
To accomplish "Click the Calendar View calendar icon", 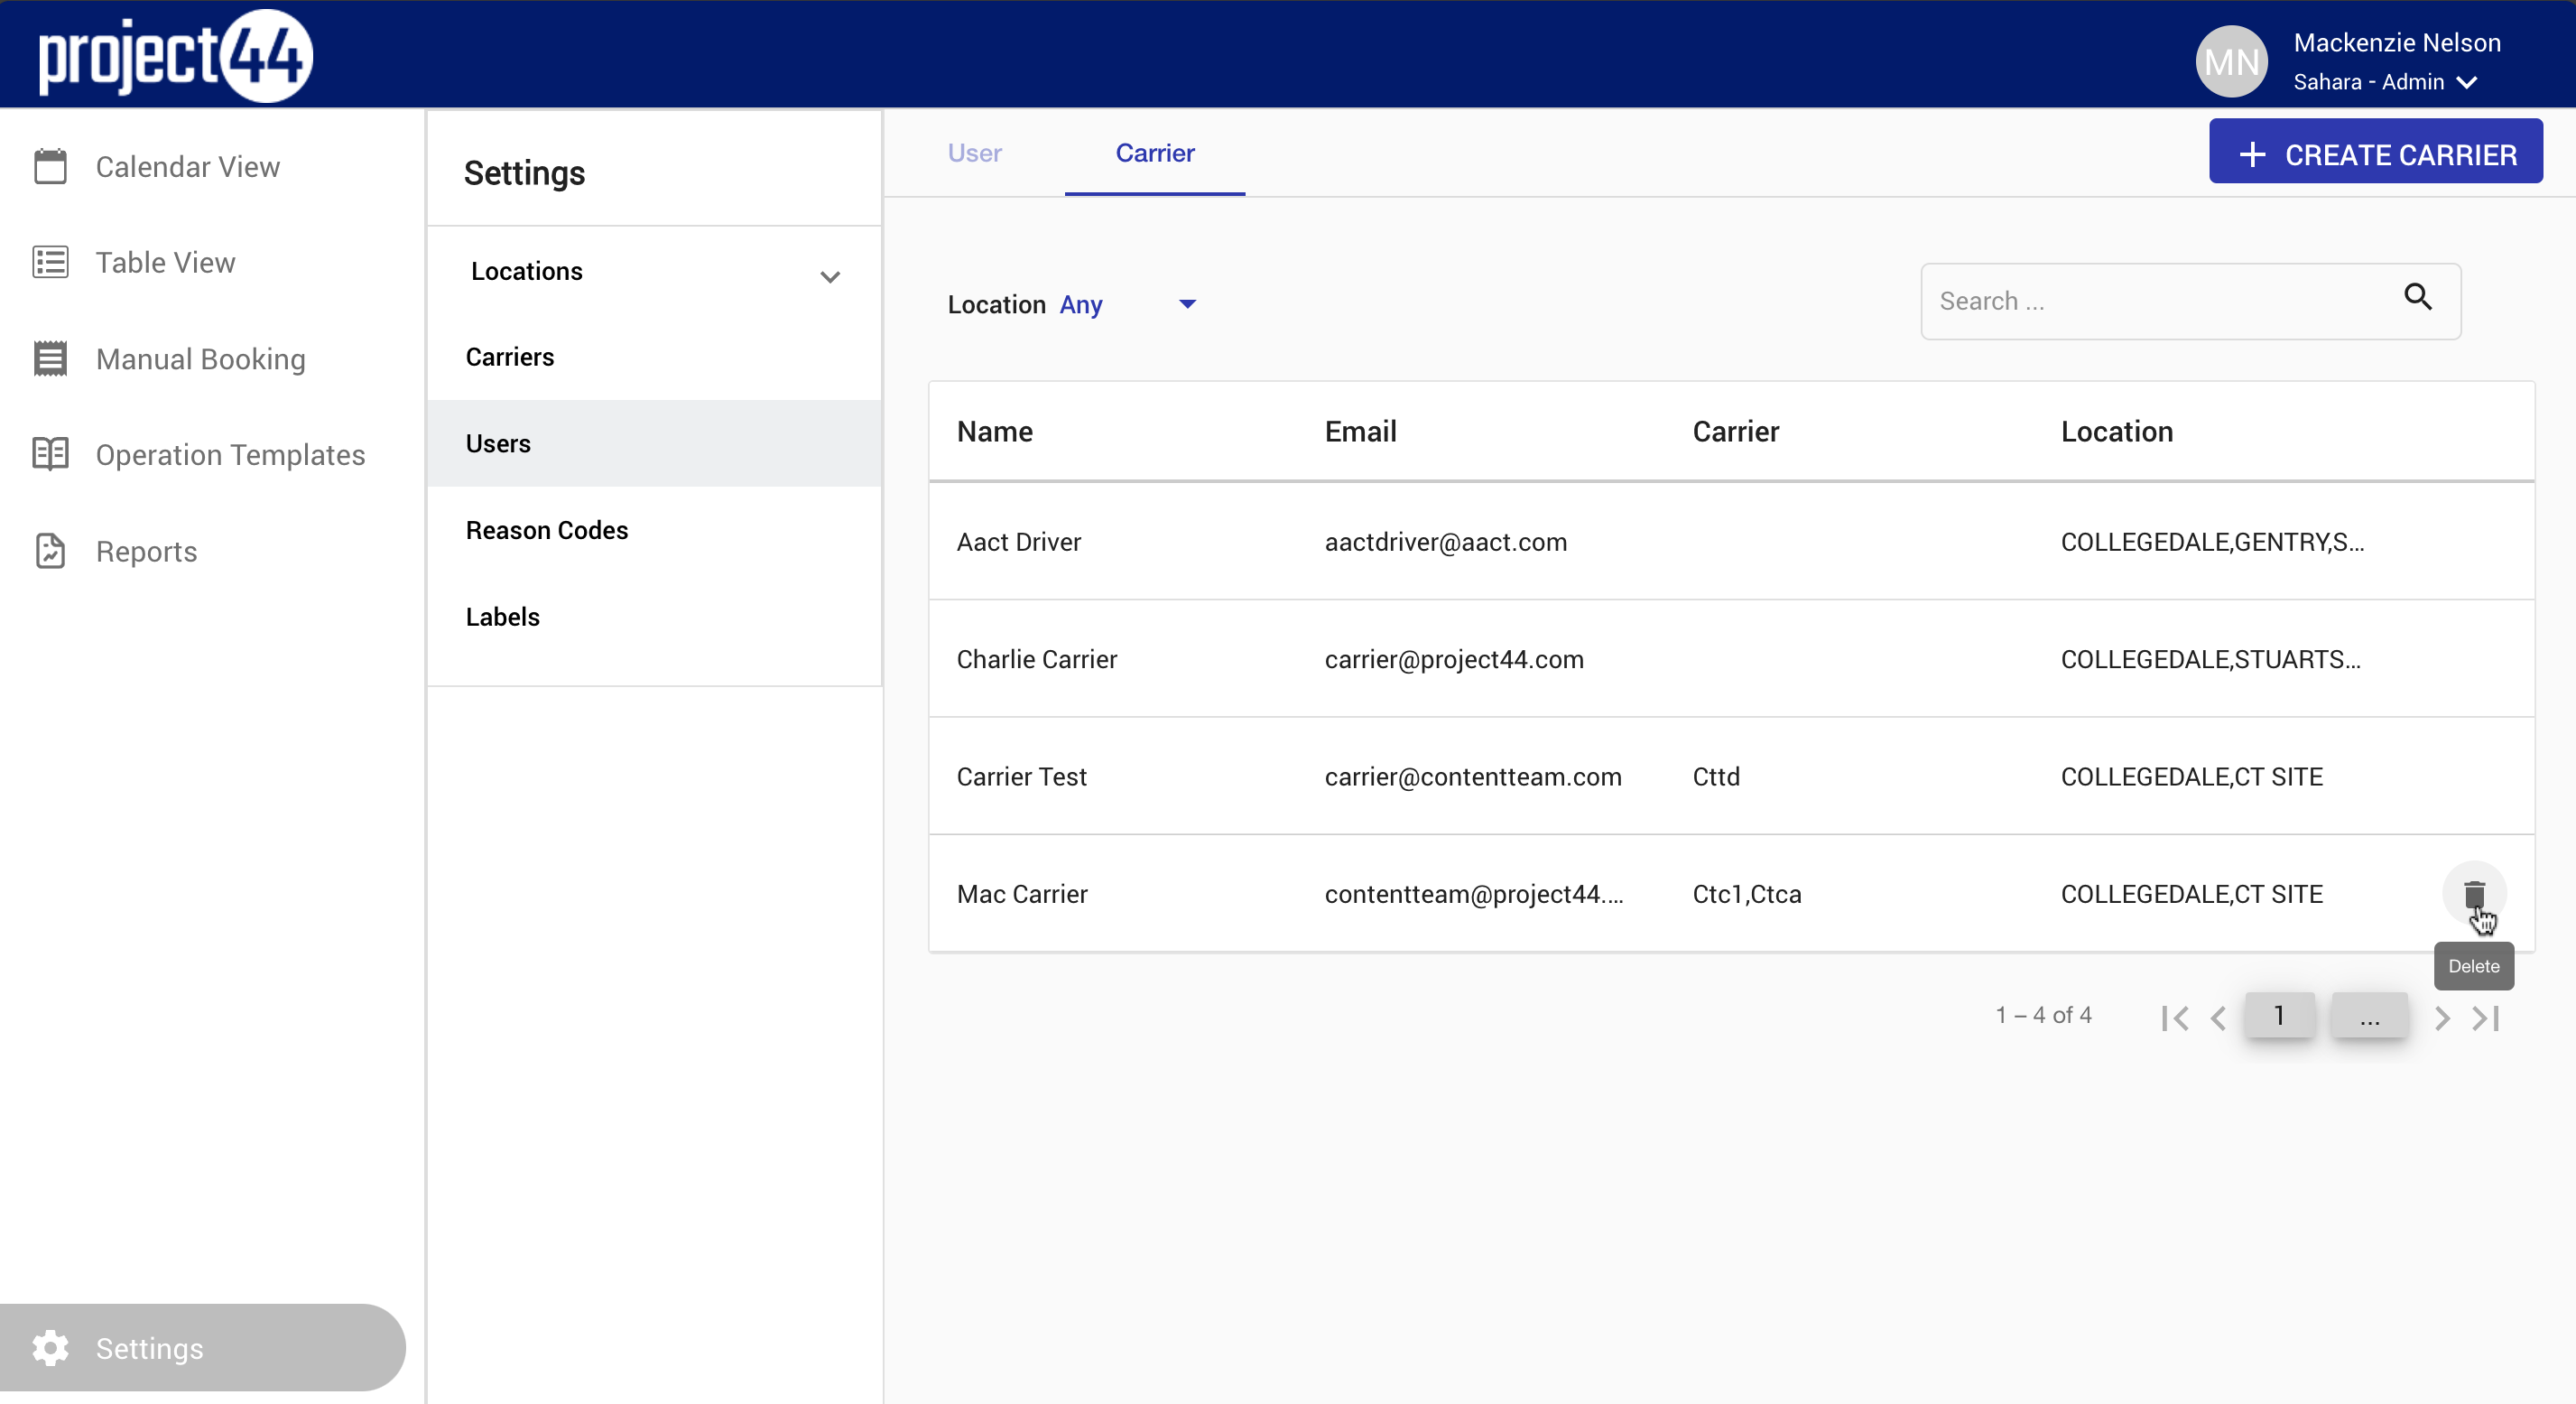I will pos(50,166).
